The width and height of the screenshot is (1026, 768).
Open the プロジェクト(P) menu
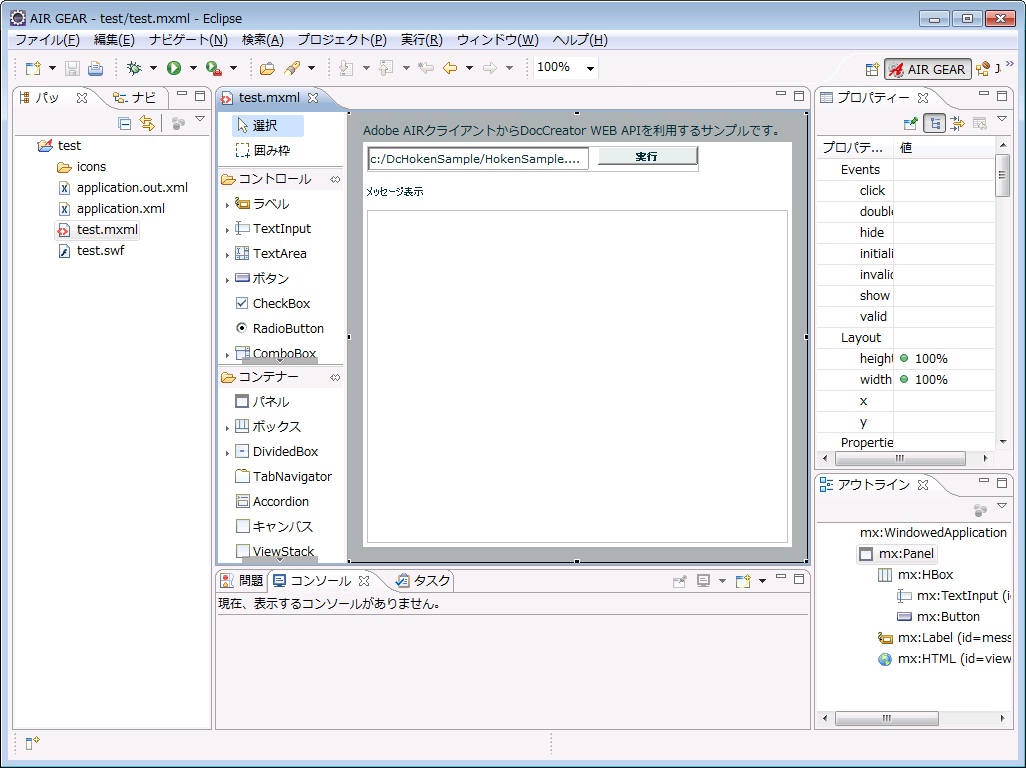coord(342,40)
